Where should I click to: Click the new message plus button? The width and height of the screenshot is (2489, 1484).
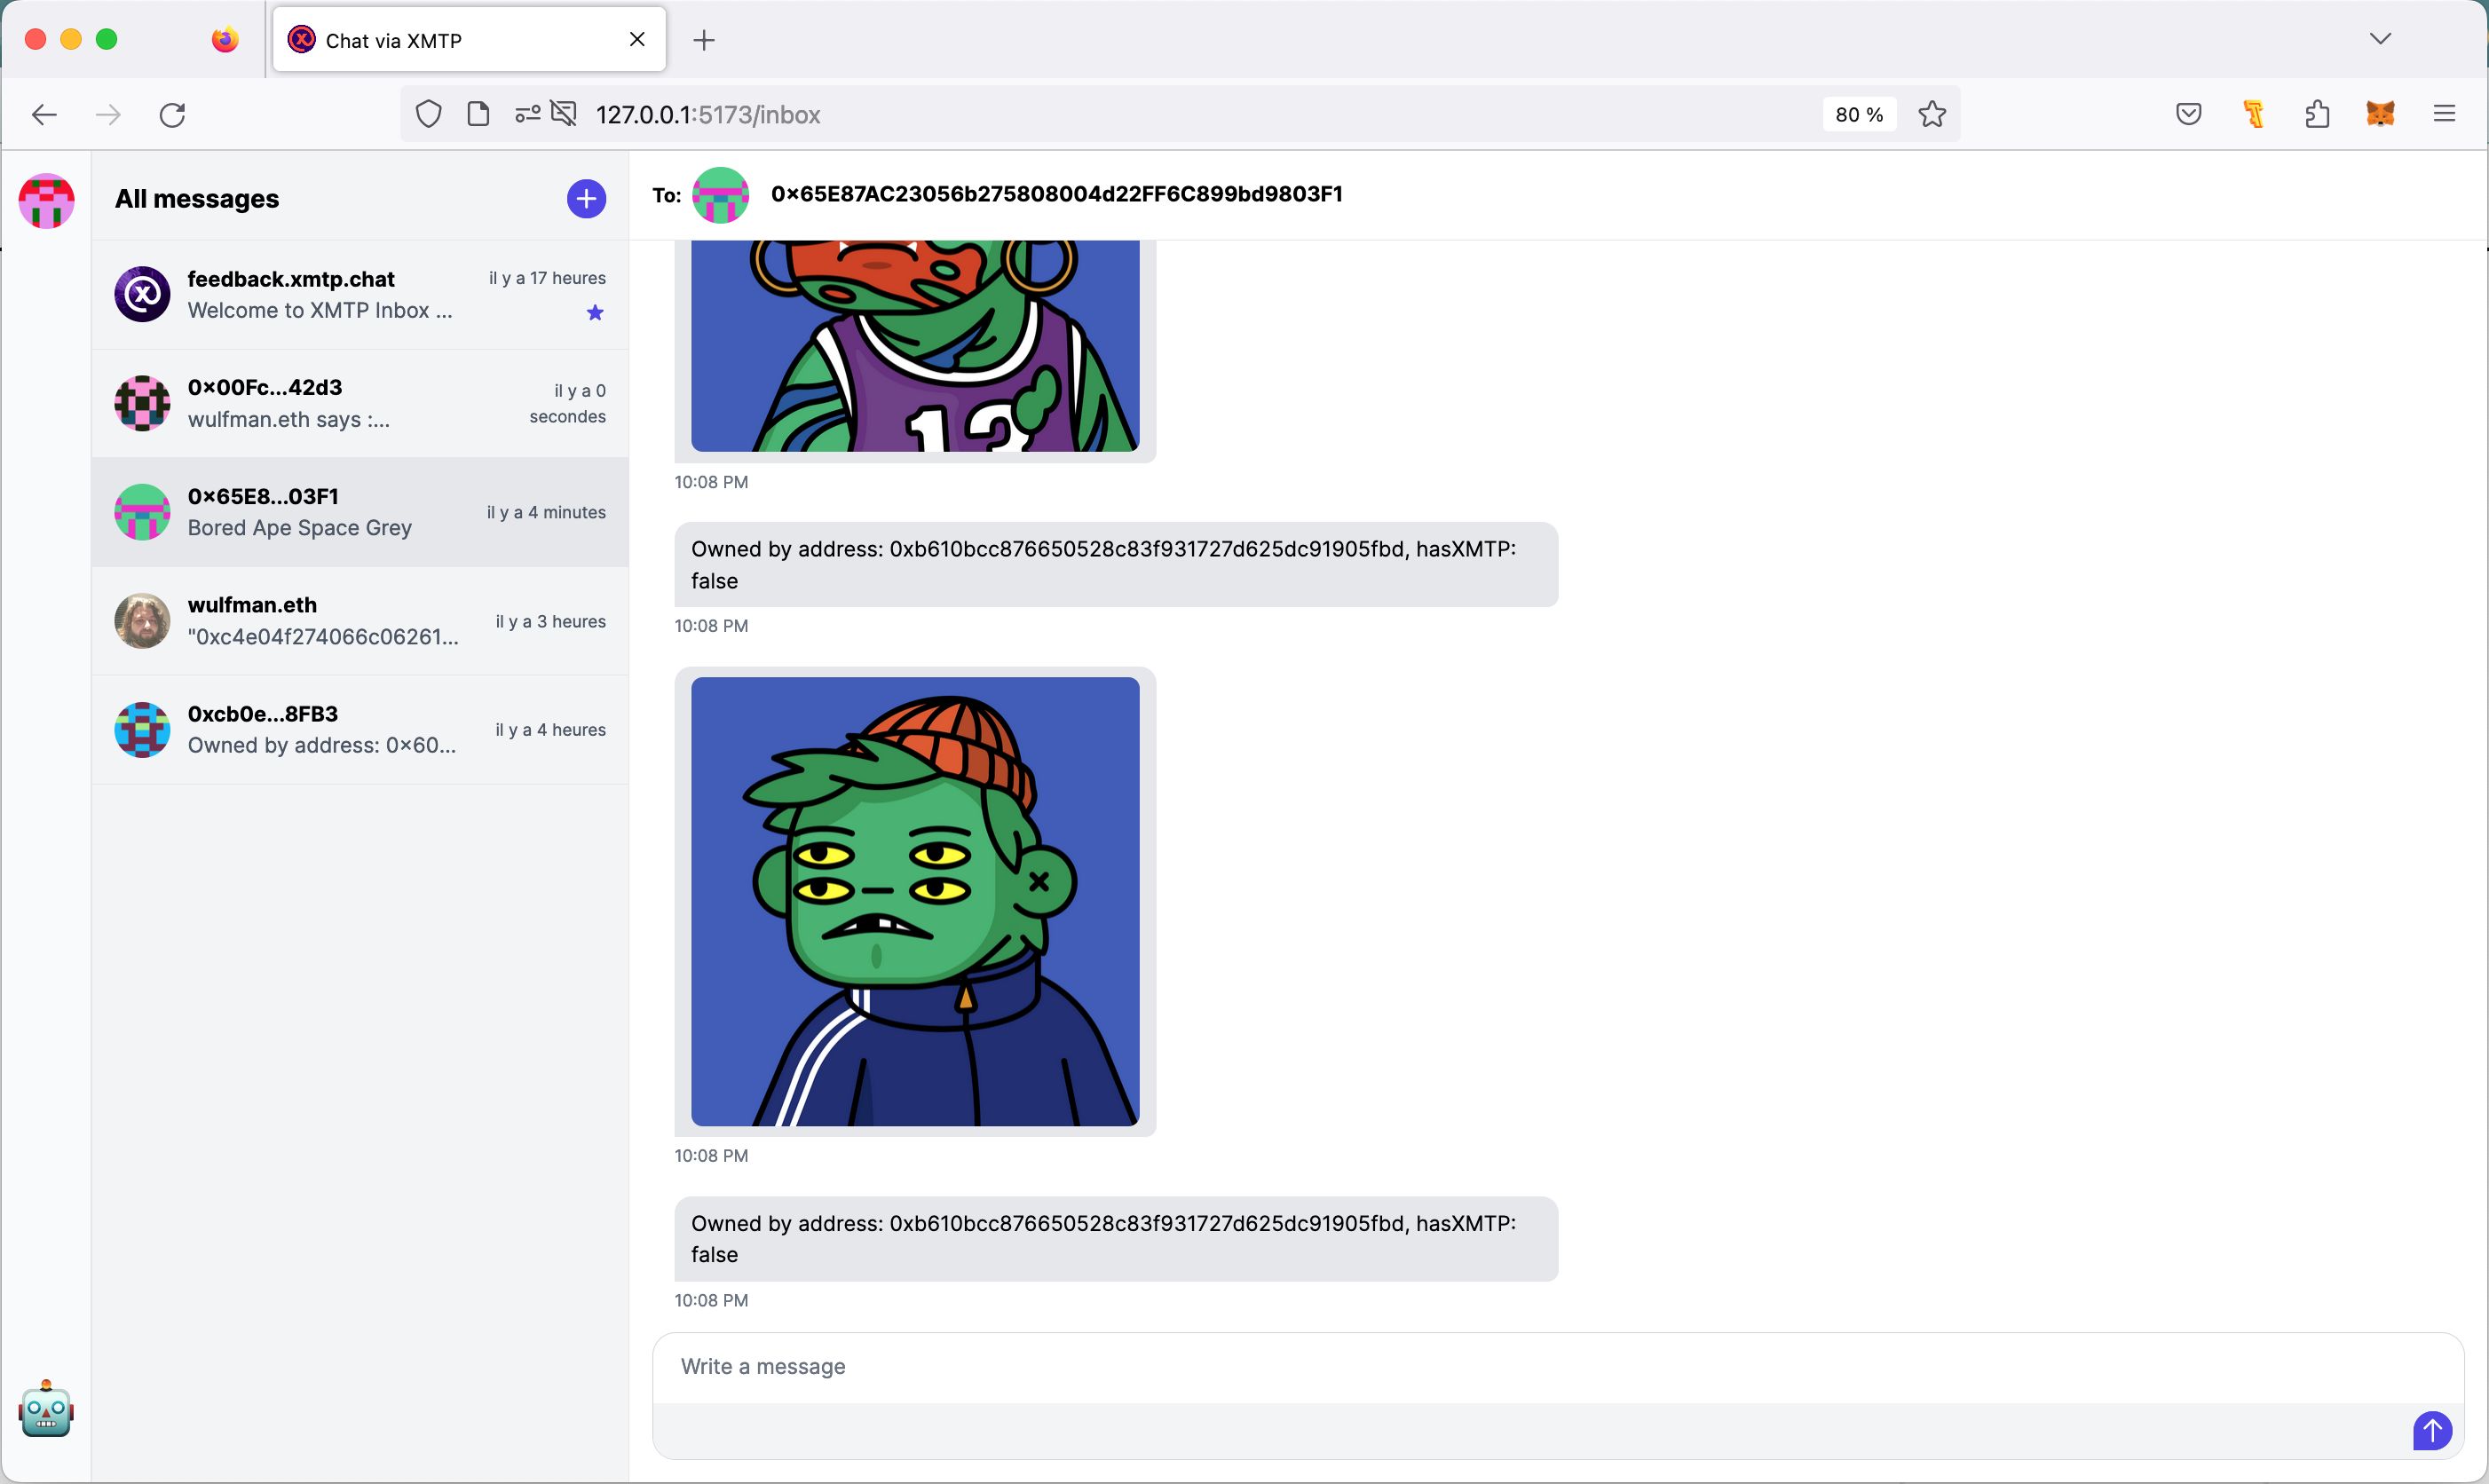click(x=586, y=199)
